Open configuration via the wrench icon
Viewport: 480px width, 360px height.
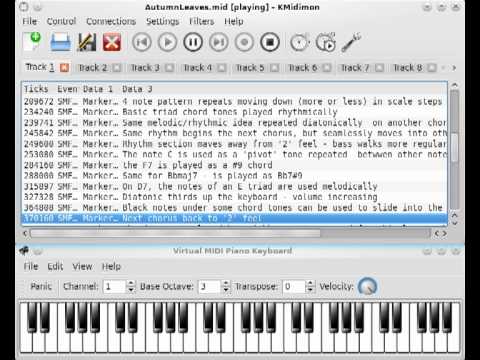[351, 42]
